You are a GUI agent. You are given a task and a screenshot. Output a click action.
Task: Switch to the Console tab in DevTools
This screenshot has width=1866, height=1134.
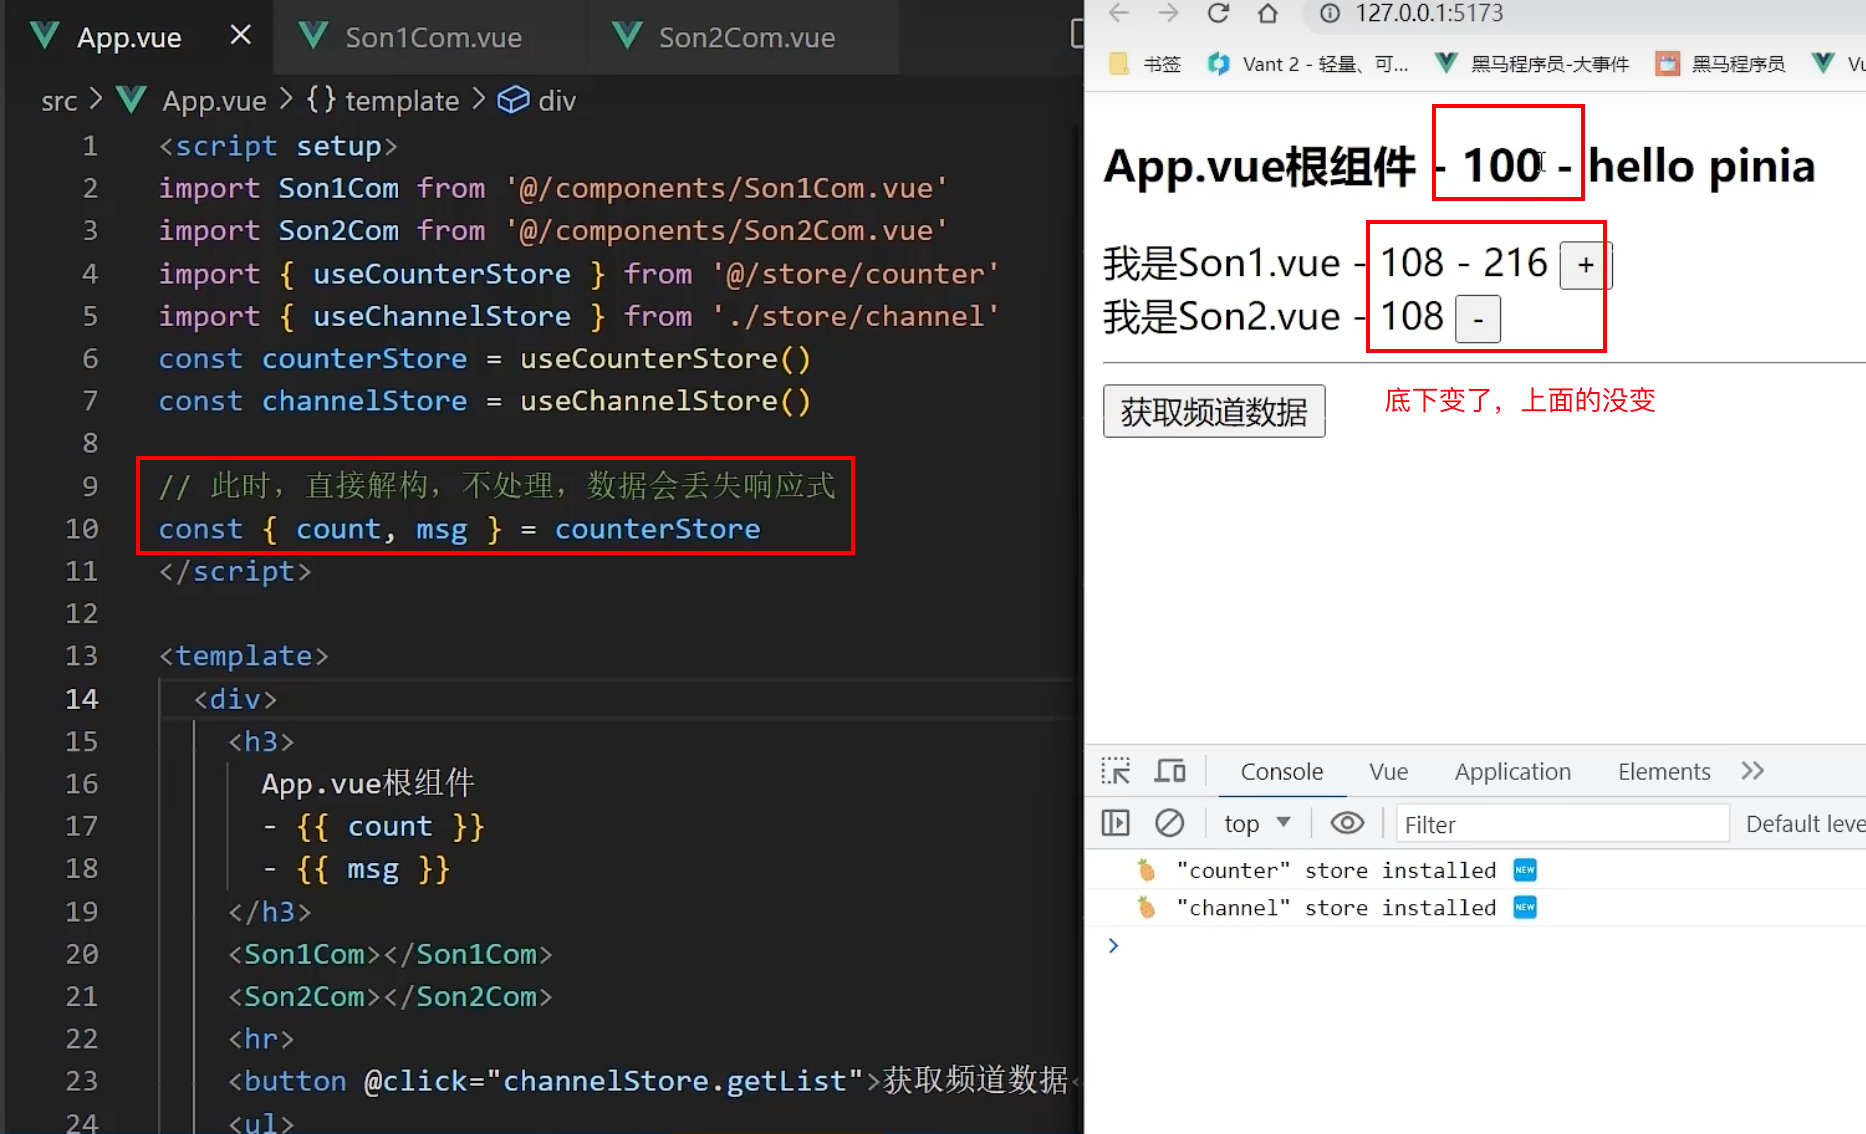(x=1281, y=772)
